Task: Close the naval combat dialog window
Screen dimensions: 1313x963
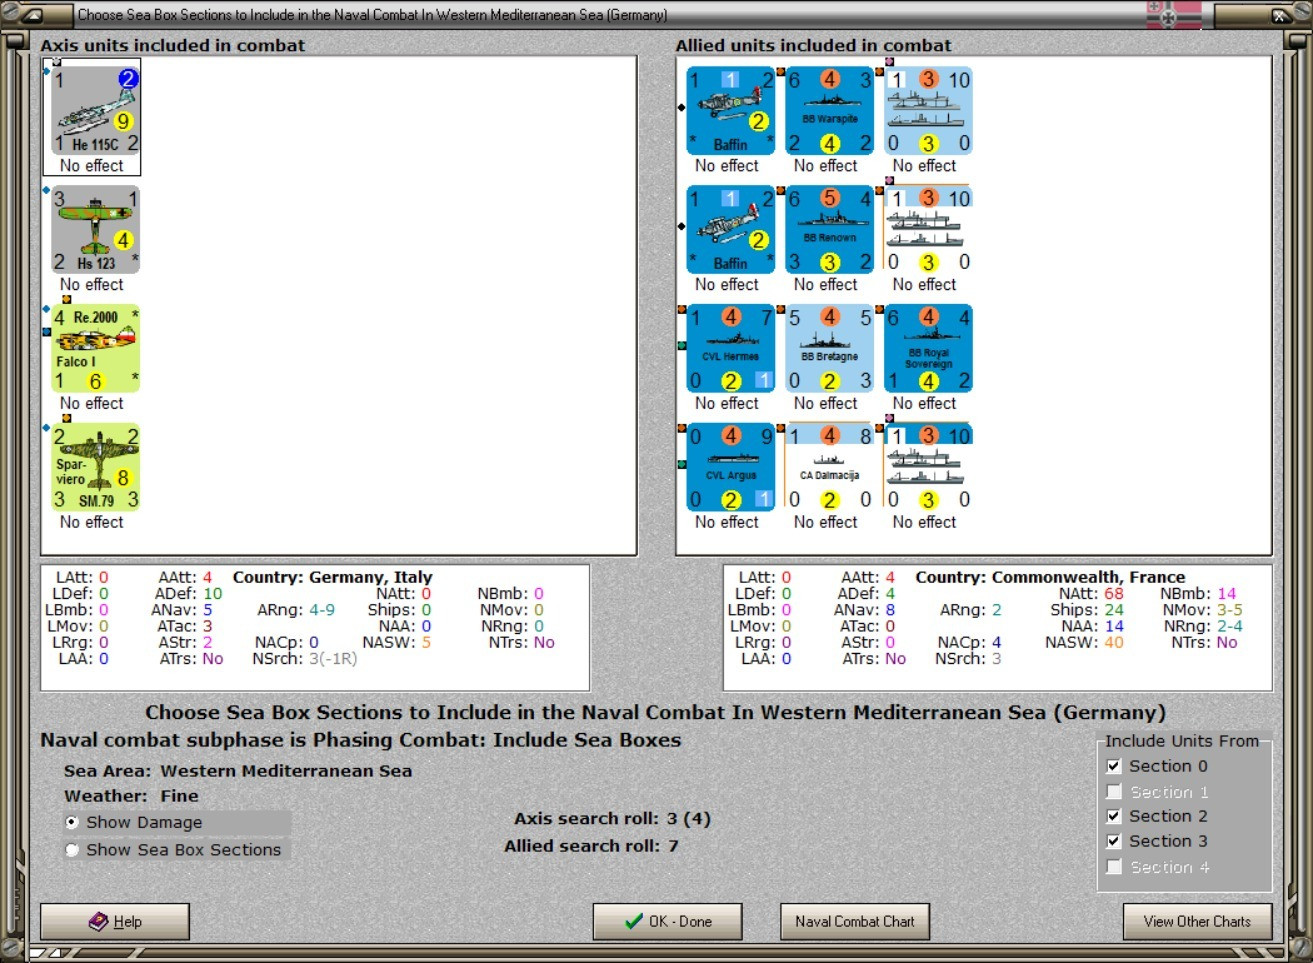Action: [x=1280, y=15]
